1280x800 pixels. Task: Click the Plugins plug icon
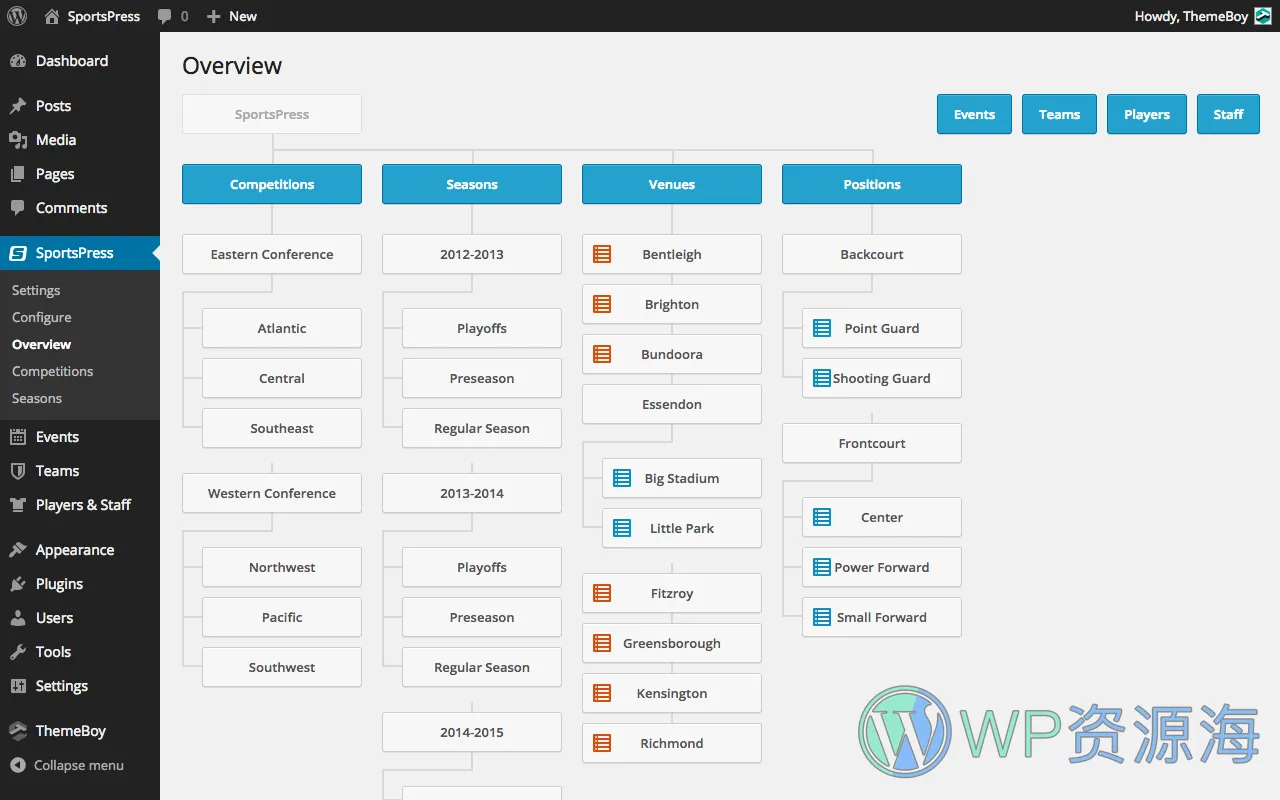18,584
